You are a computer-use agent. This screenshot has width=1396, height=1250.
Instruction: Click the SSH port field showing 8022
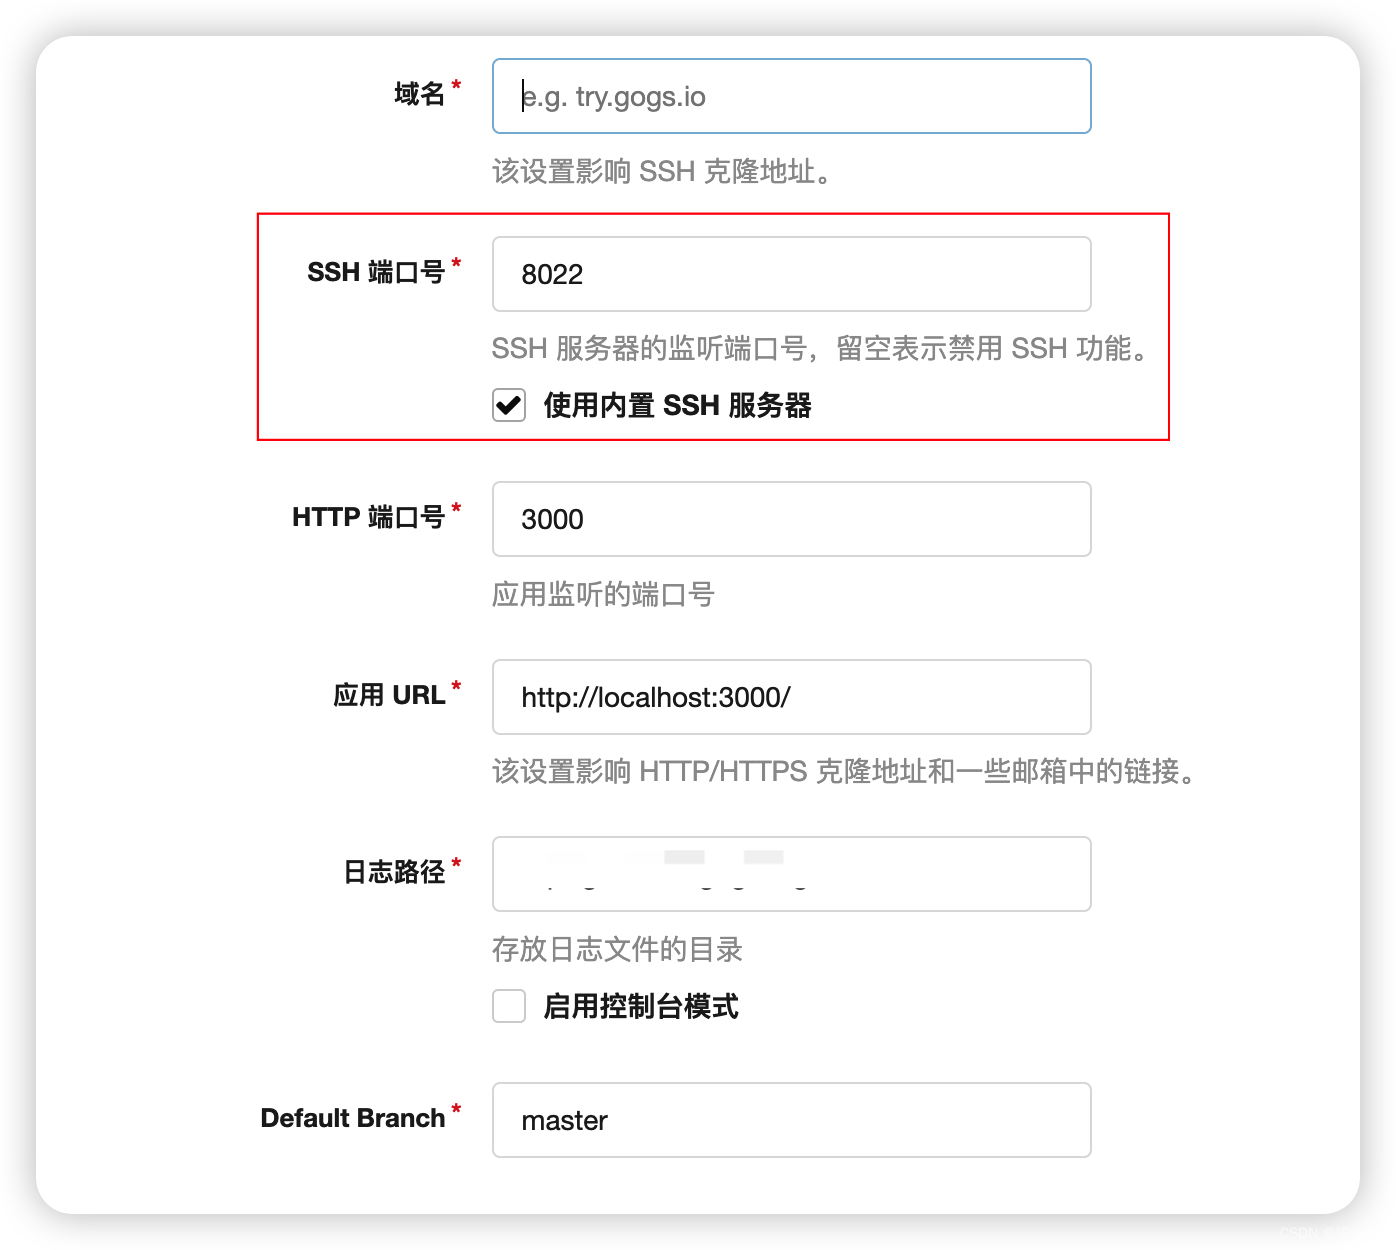coord(791,274)
